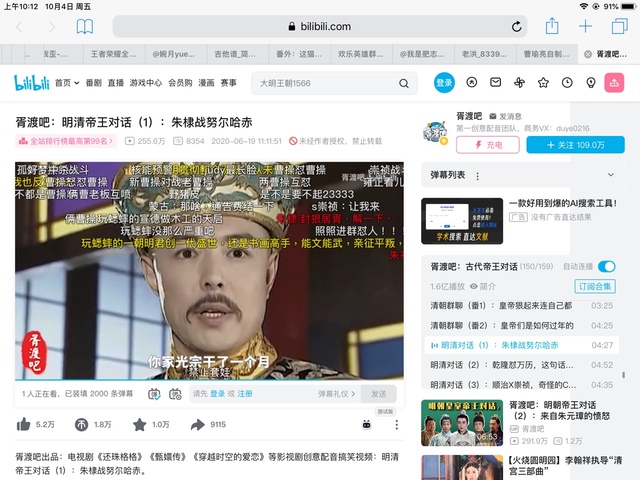The width and height of the screenshot is (640, 480).
Task: Open Safari share sheet icon
Action: pyautogui.click(x=550, y=26)
